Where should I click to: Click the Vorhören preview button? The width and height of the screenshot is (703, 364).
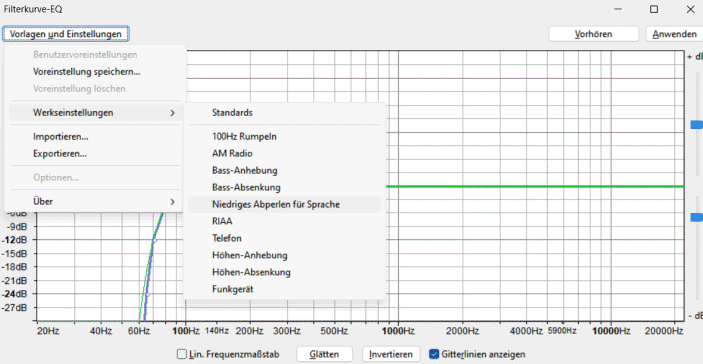pyautogui.click(x=594, y=34)
